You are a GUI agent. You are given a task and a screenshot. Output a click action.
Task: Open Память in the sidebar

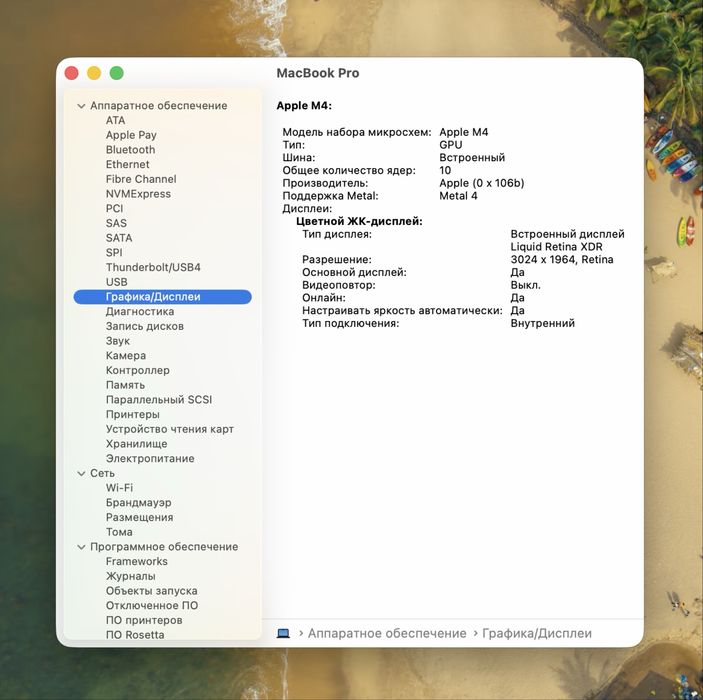click(x=125, y=385)
